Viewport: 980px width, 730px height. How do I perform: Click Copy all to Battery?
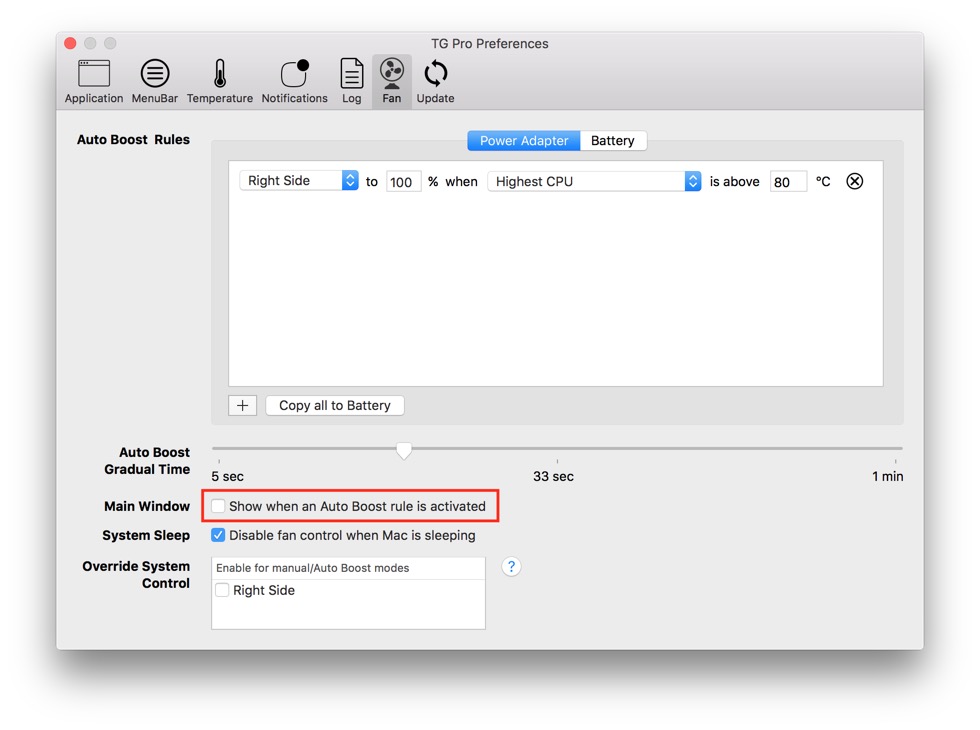point(335,406)
